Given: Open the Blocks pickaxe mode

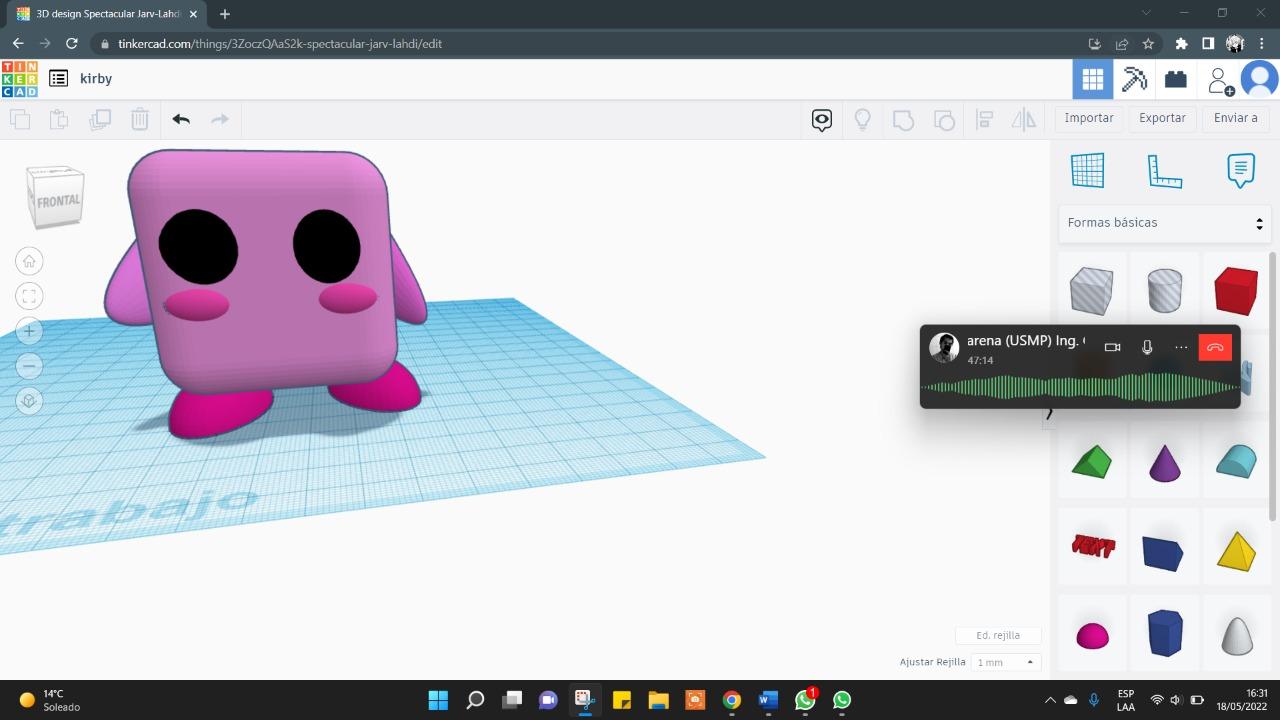Looking at the screenshot, I should (x=1134, y=79).
